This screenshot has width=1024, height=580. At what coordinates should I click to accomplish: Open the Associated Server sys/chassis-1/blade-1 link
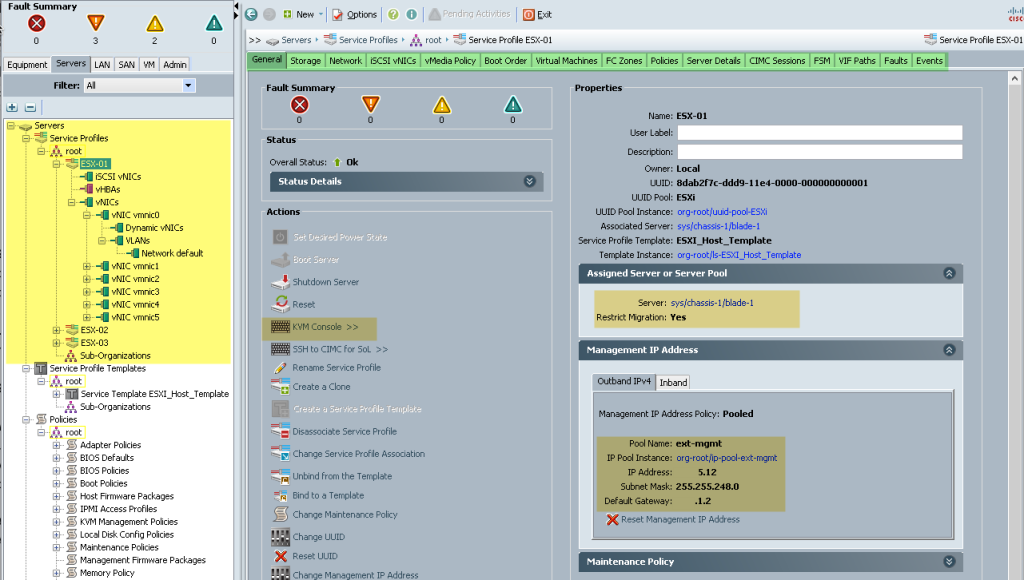pyautogui.click(x=718, y=226)
